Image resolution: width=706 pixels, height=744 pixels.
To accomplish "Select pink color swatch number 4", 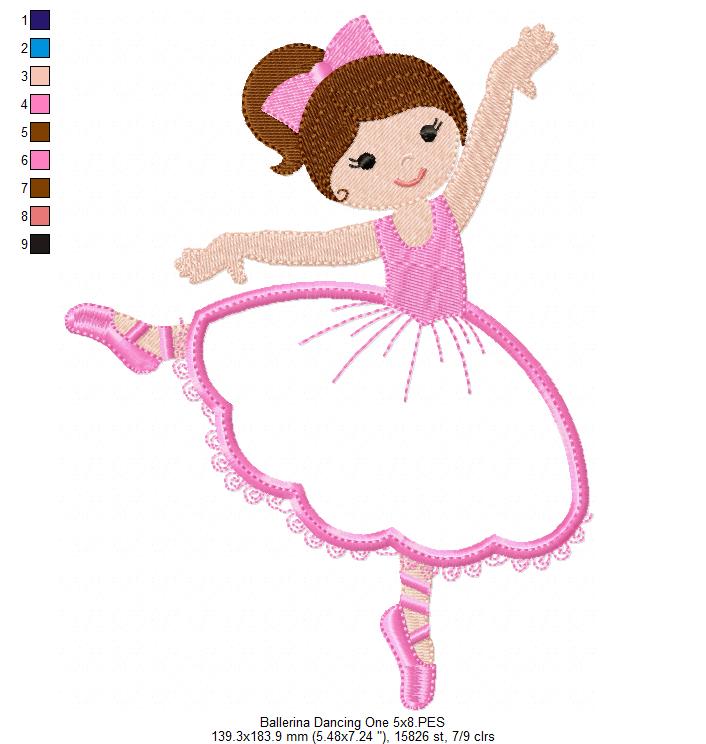I will (x=39, y=103).
